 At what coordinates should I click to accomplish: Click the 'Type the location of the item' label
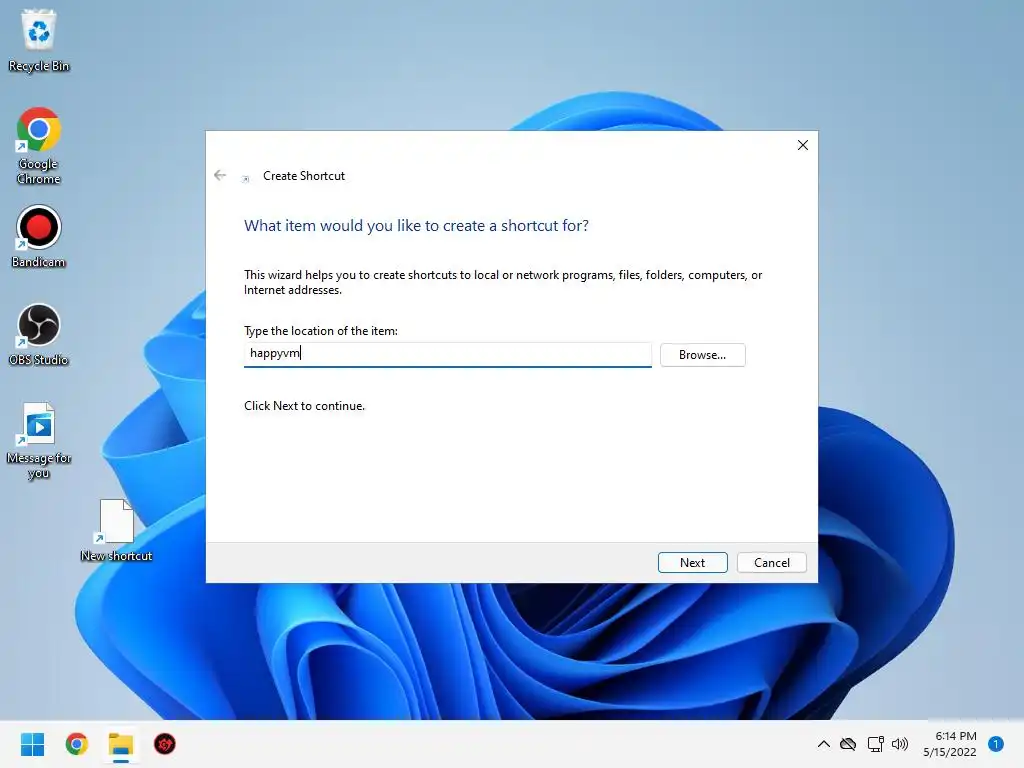(x=321, y=330)
